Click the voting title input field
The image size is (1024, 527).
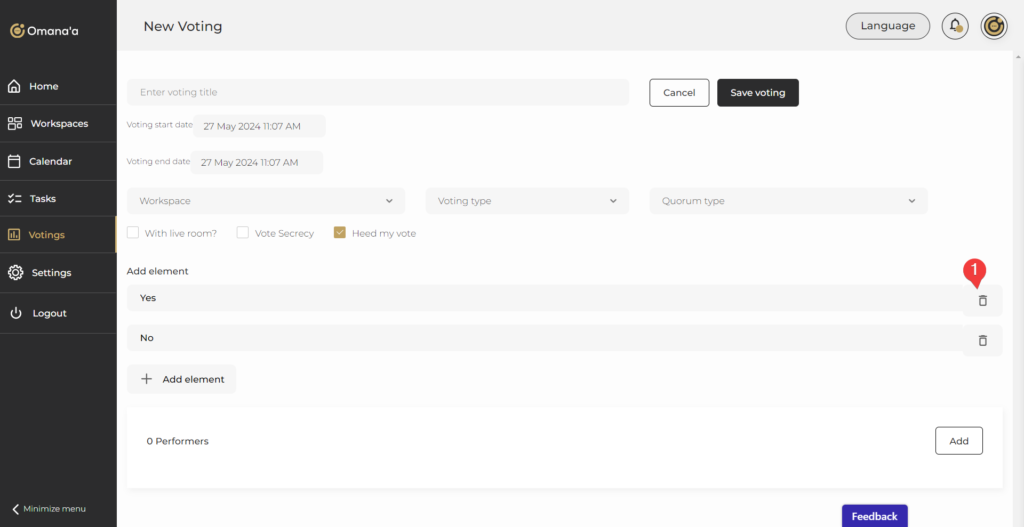378,92
